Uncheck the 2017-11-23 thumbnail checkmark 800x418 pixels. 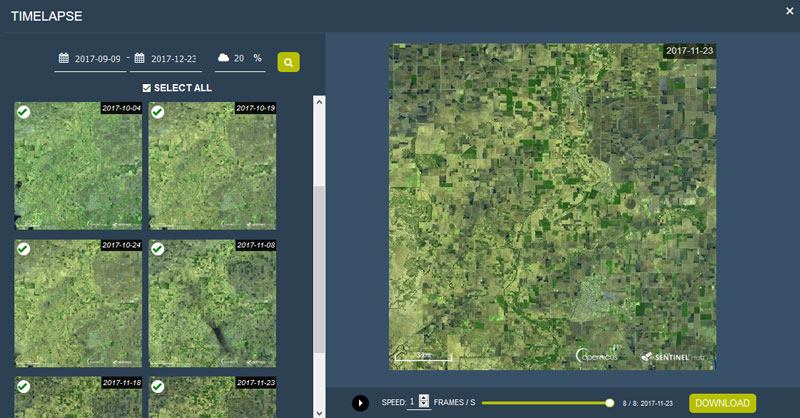pyautogui.click(x=158, y=386)
